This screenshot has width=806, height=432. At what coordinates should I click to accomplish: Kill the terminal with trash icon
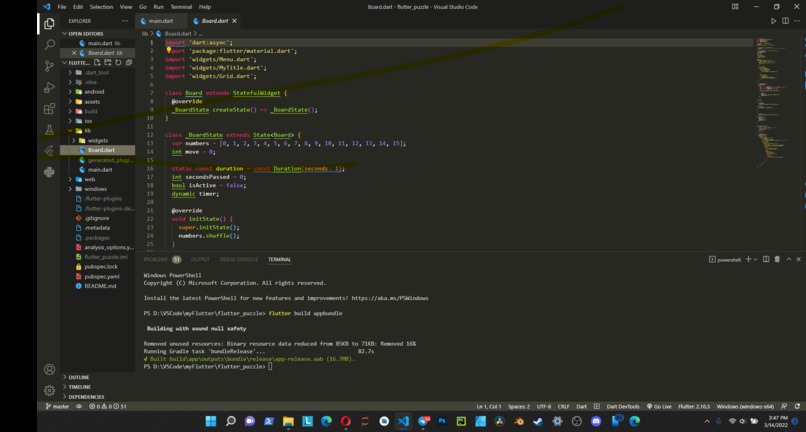click(777, 259)
